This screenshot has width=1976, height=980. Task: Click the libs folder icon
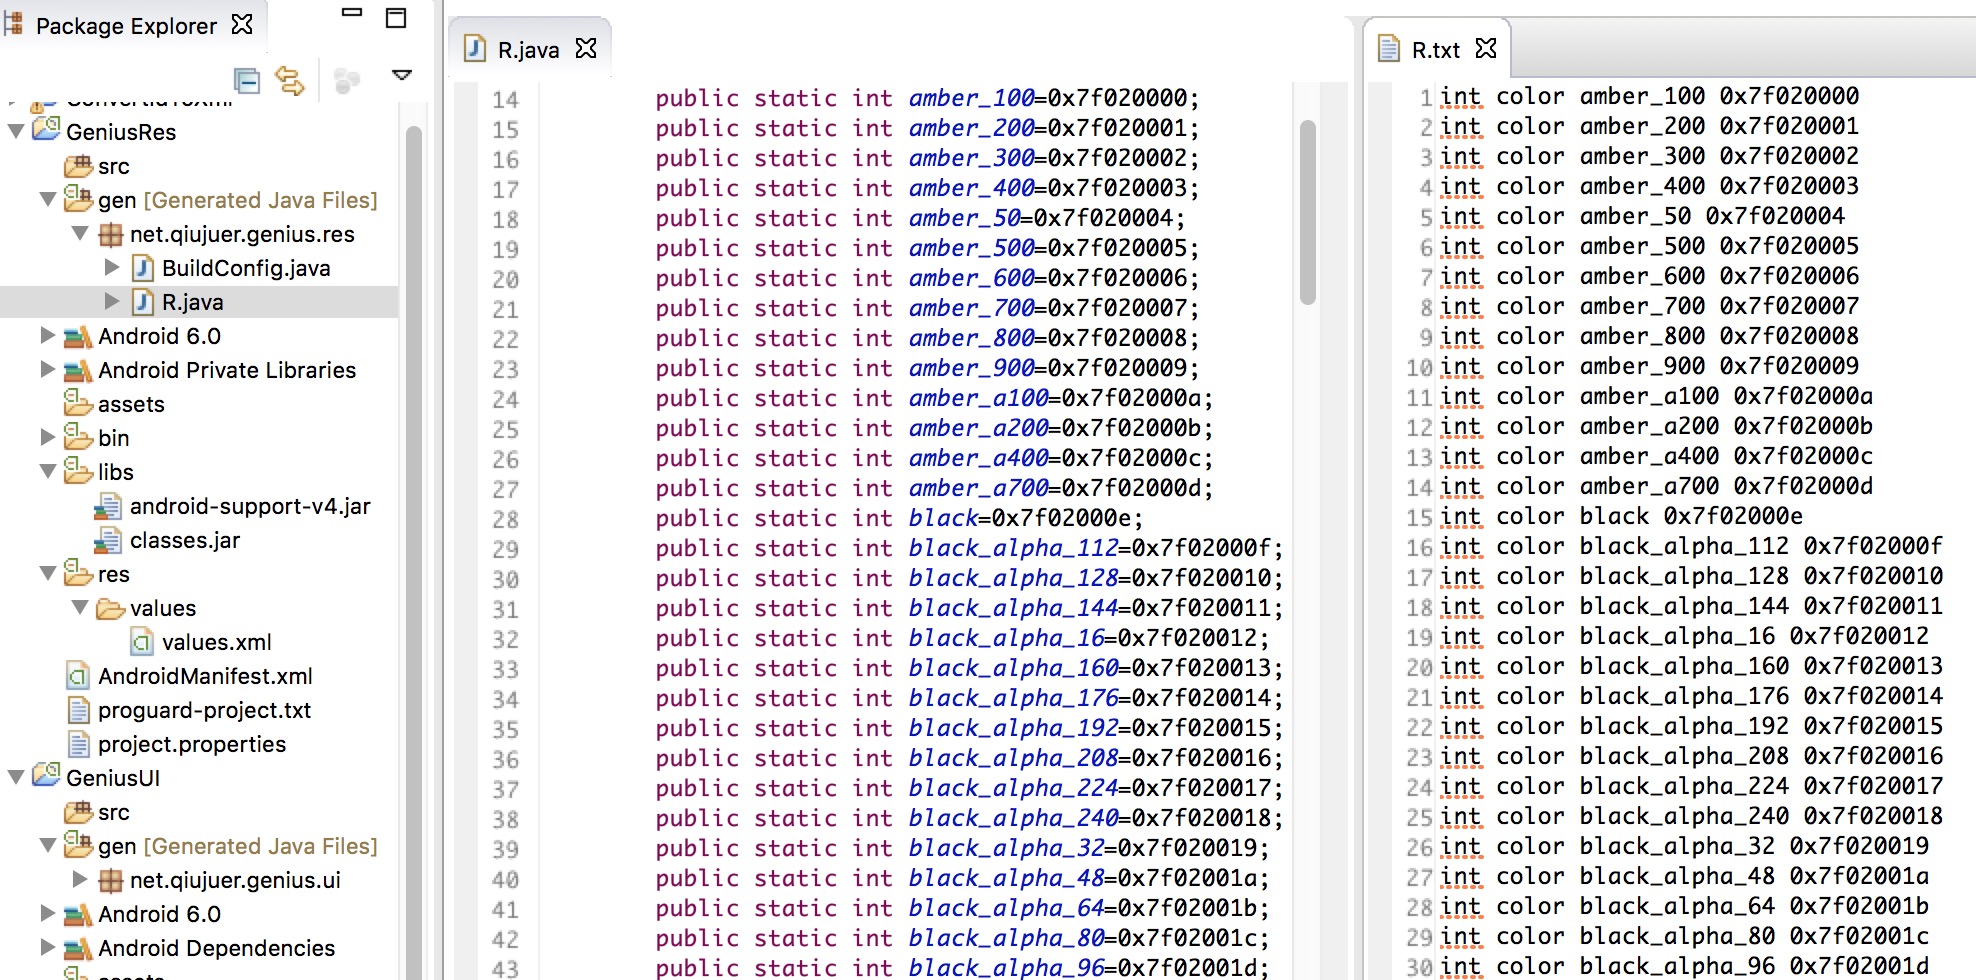pyautogui.click(x=78, y=471)
